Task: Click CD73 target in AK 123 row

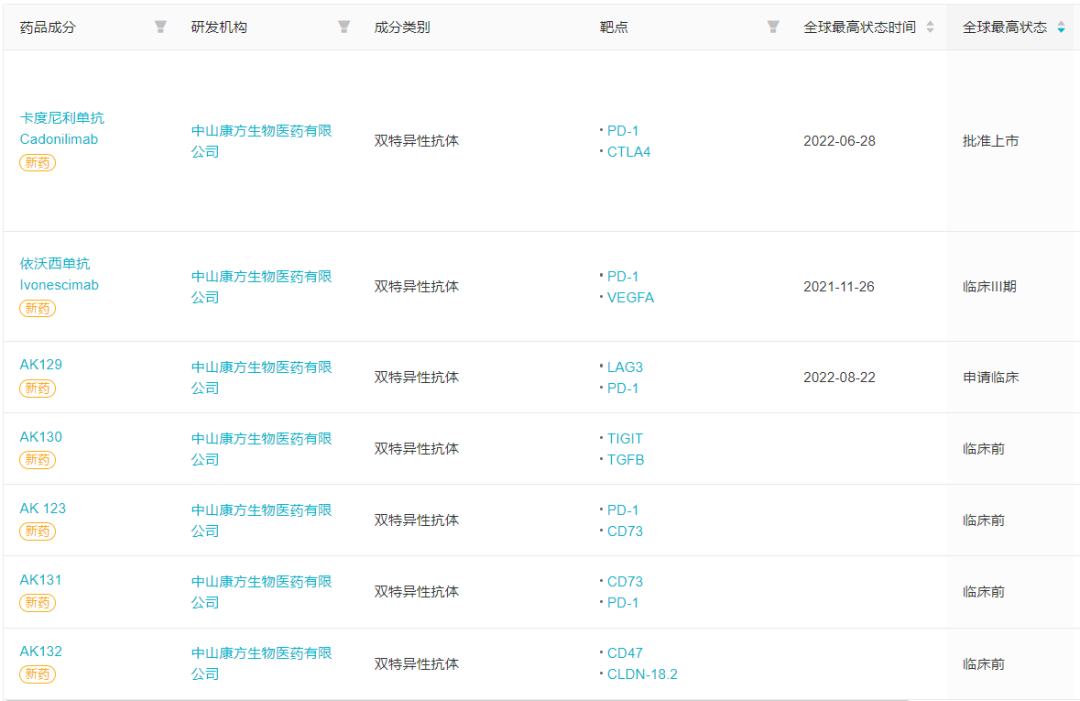Action: pyautogui.click(x=625, y=532)
